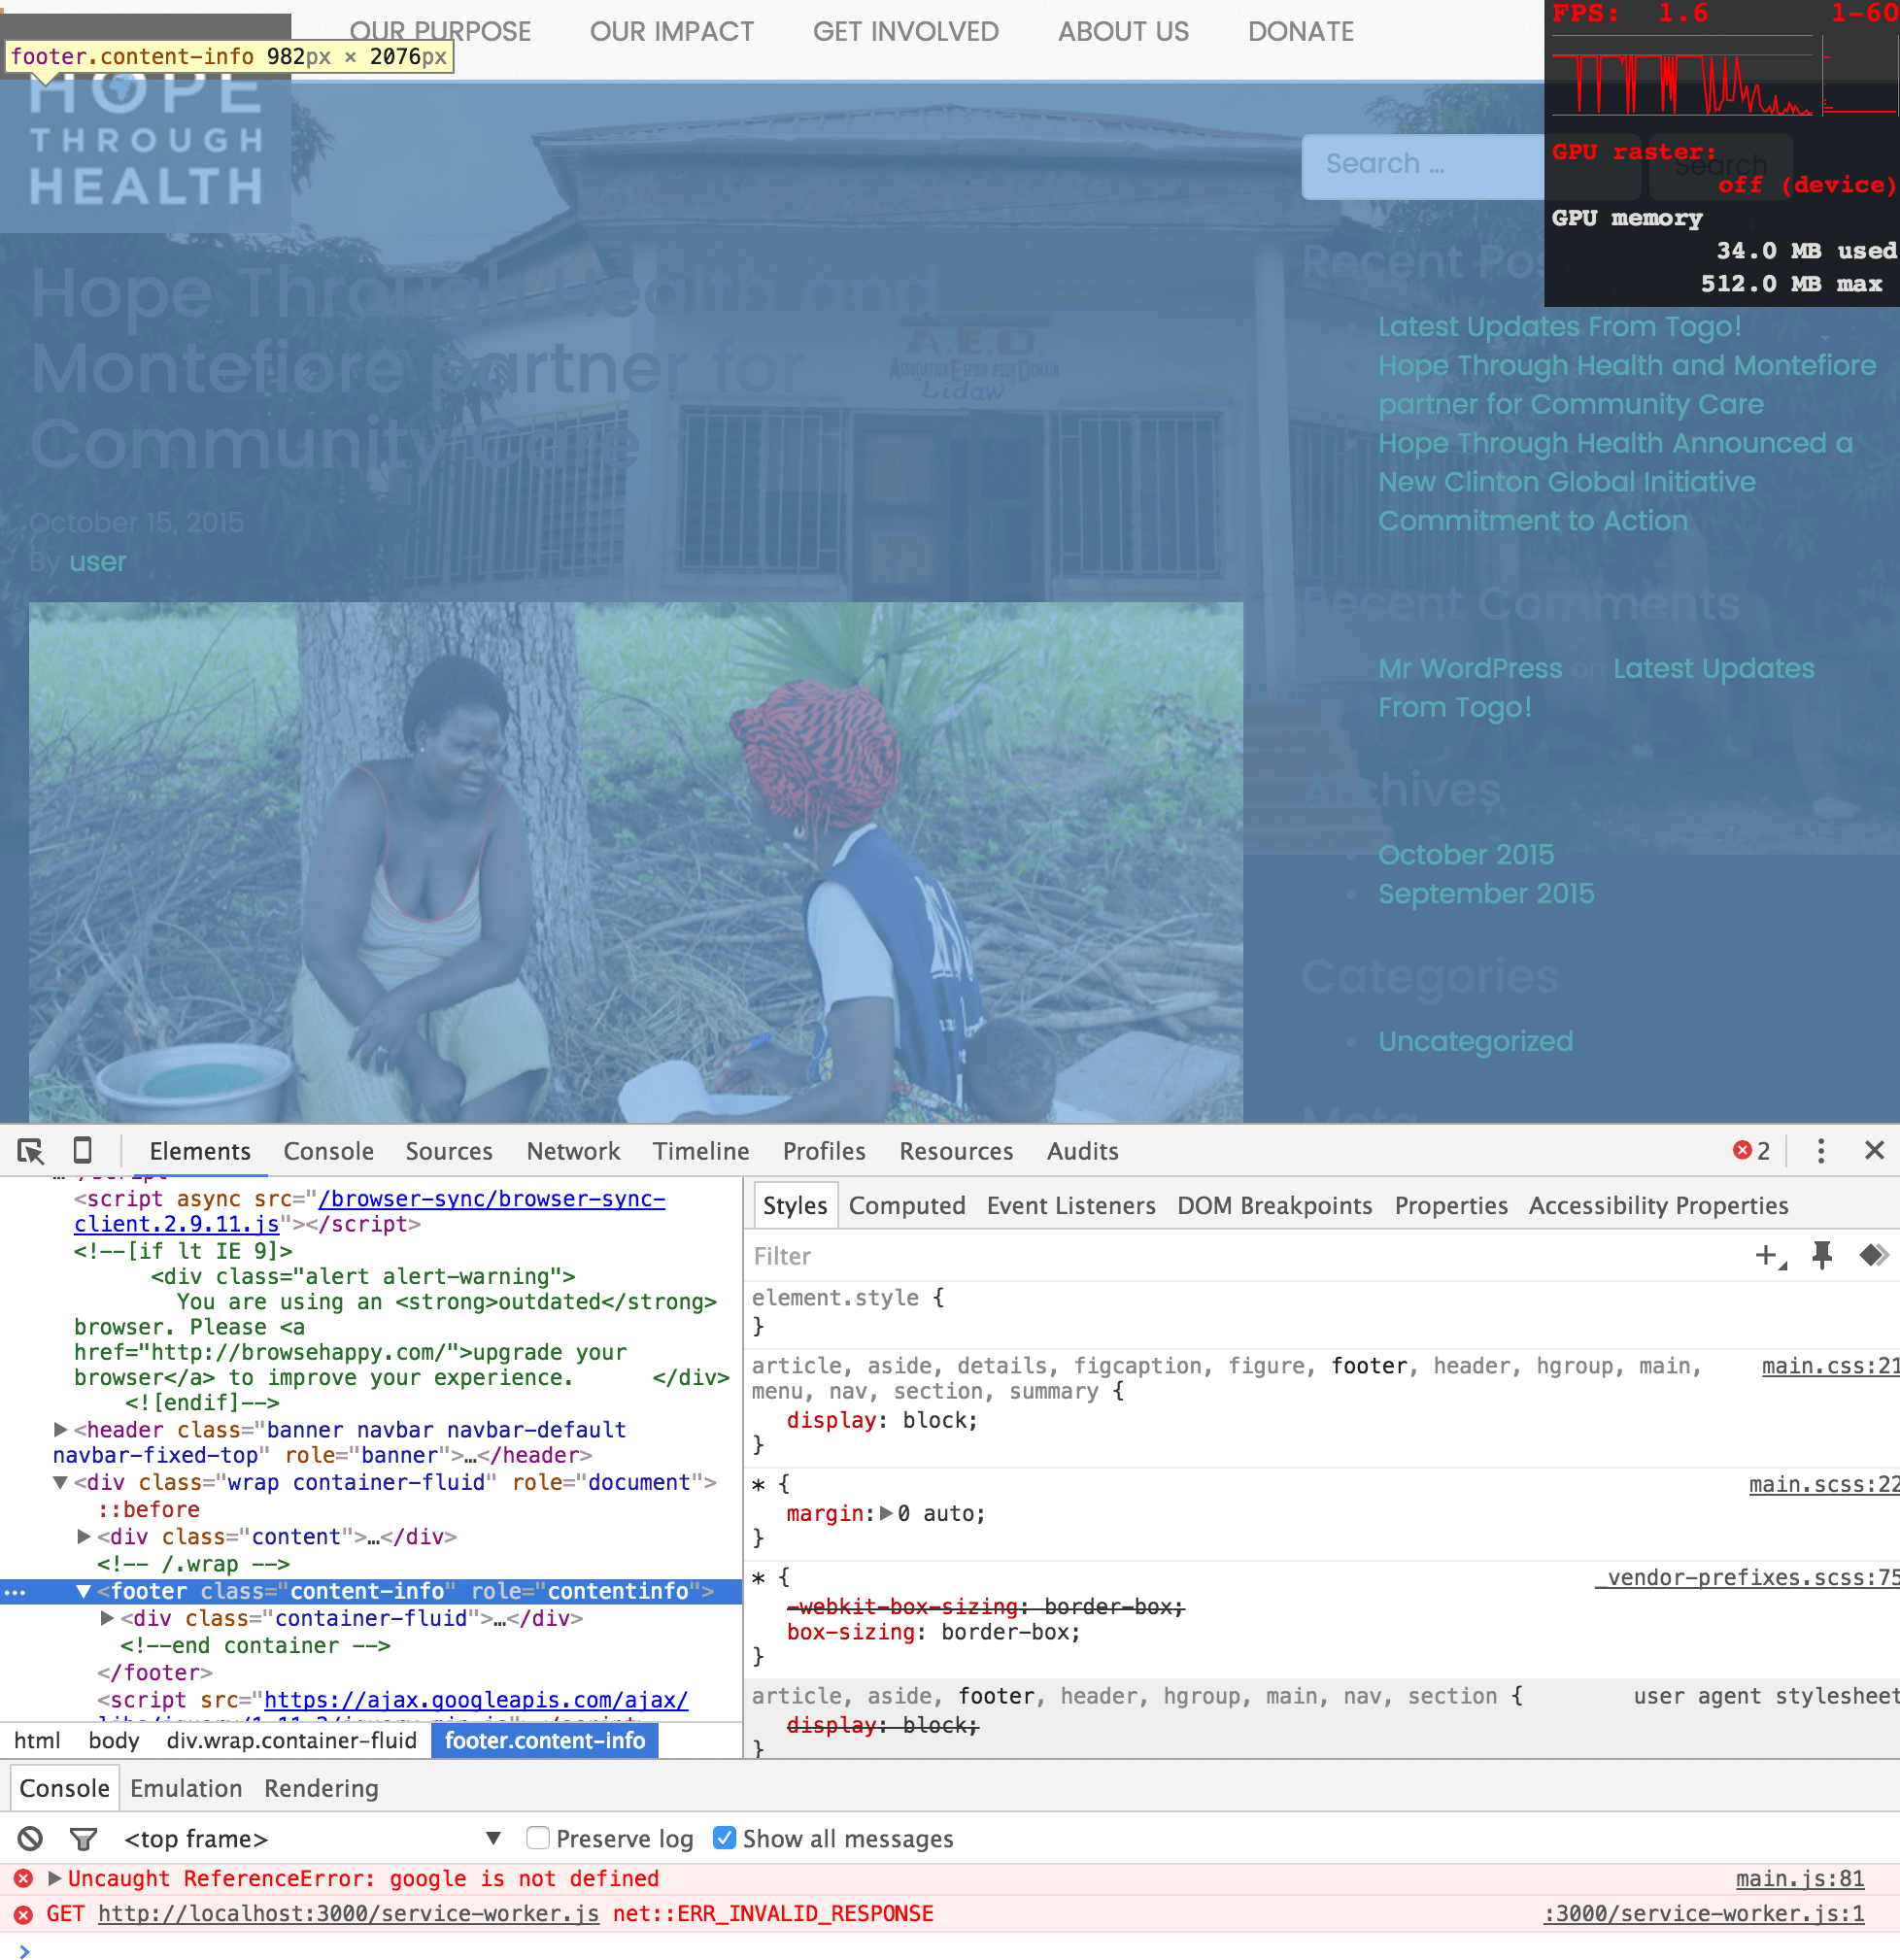Select the Elements panel tab
This screenshot has height=1960, width=1900.
click(200, 1151)
